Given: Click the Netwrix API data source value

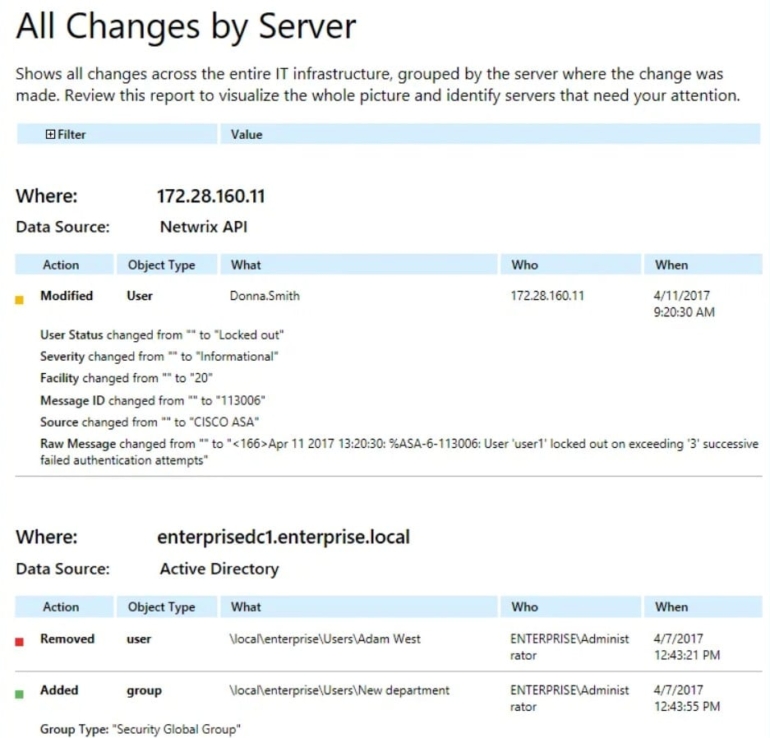Looking at the screenshot, I should pos(204,227).
